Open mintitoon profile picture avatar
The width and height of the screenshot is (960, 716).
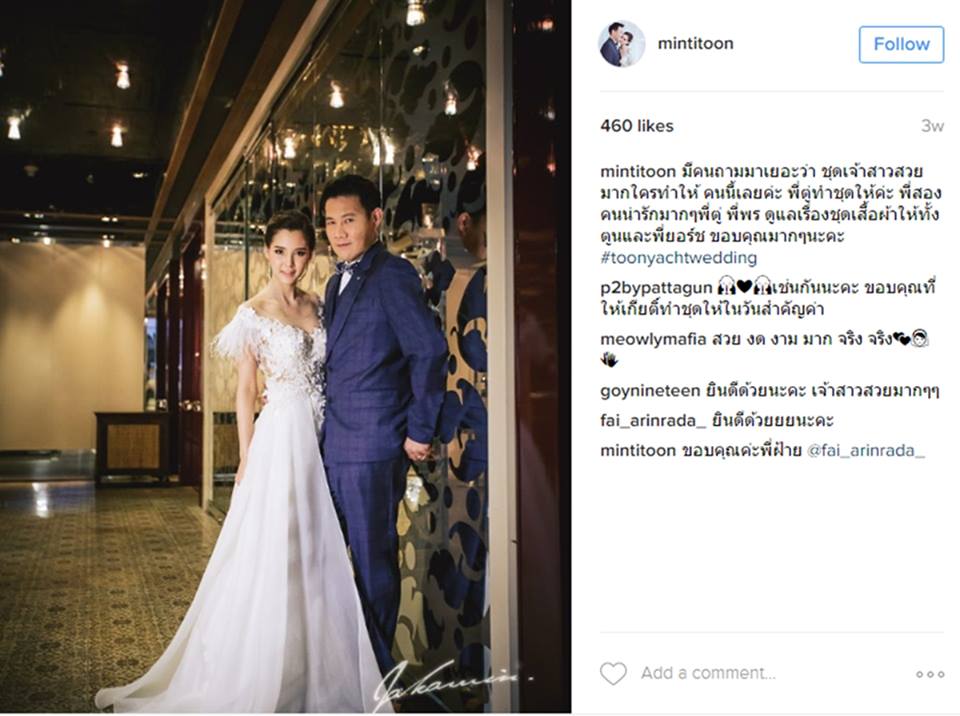click(x=621, y=43)
